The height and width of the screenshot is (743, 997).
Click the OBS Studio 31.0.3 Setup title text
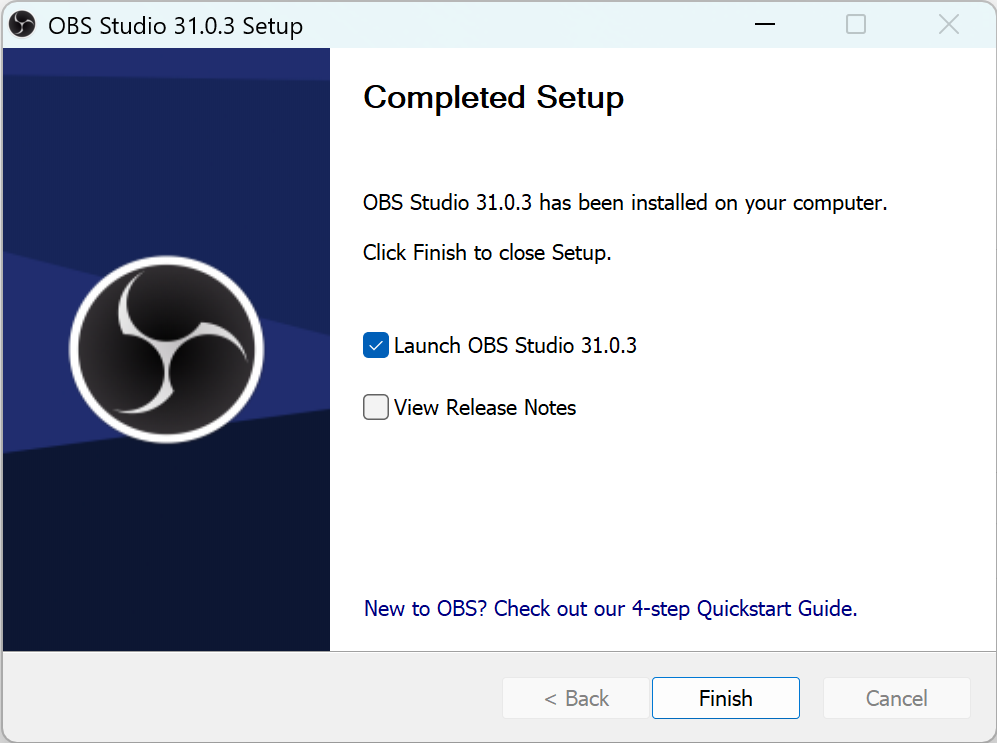(x=175, y=26)
